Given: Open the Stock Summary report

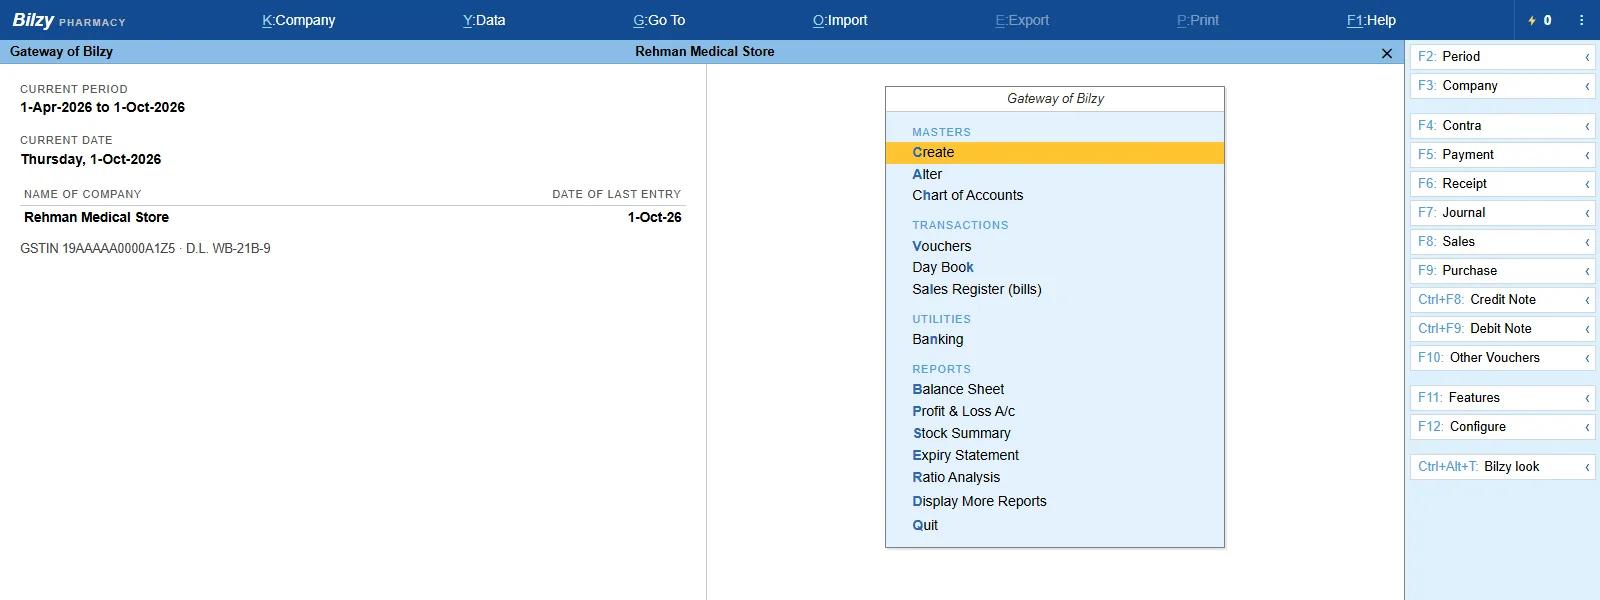Looking at the screenshot, I should 1055,433.
